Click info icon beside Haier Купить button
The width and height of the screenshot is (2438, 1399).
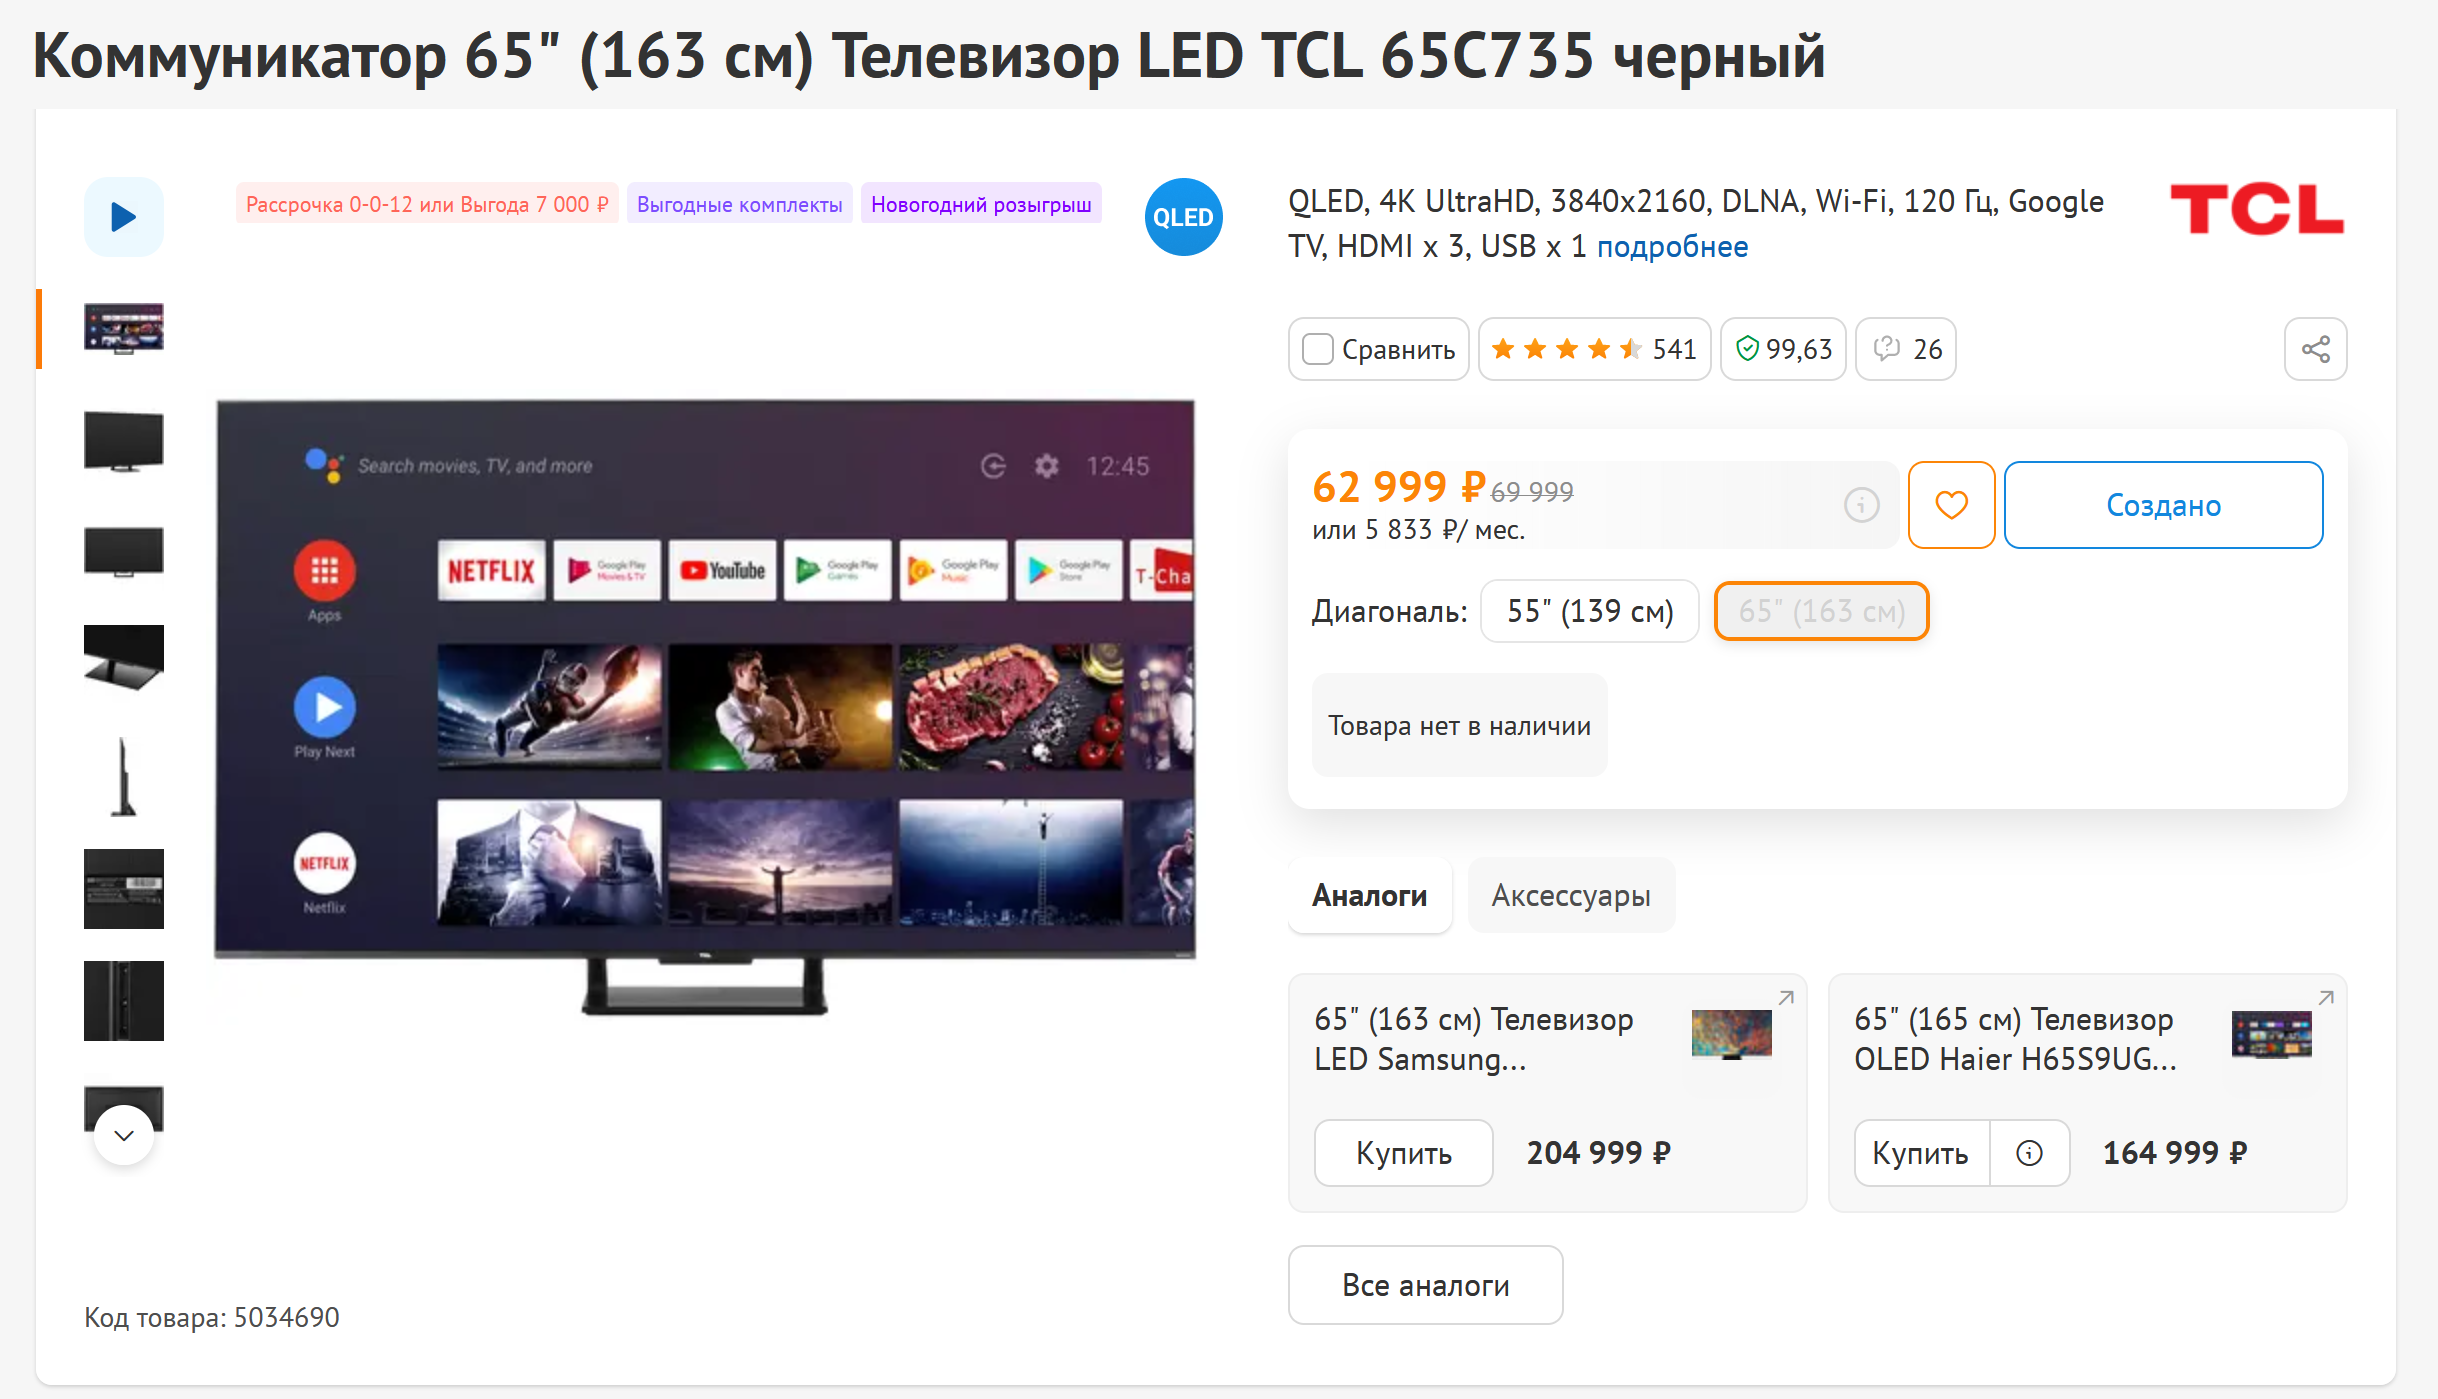pyautogui.click(x=2029, y=1153)
